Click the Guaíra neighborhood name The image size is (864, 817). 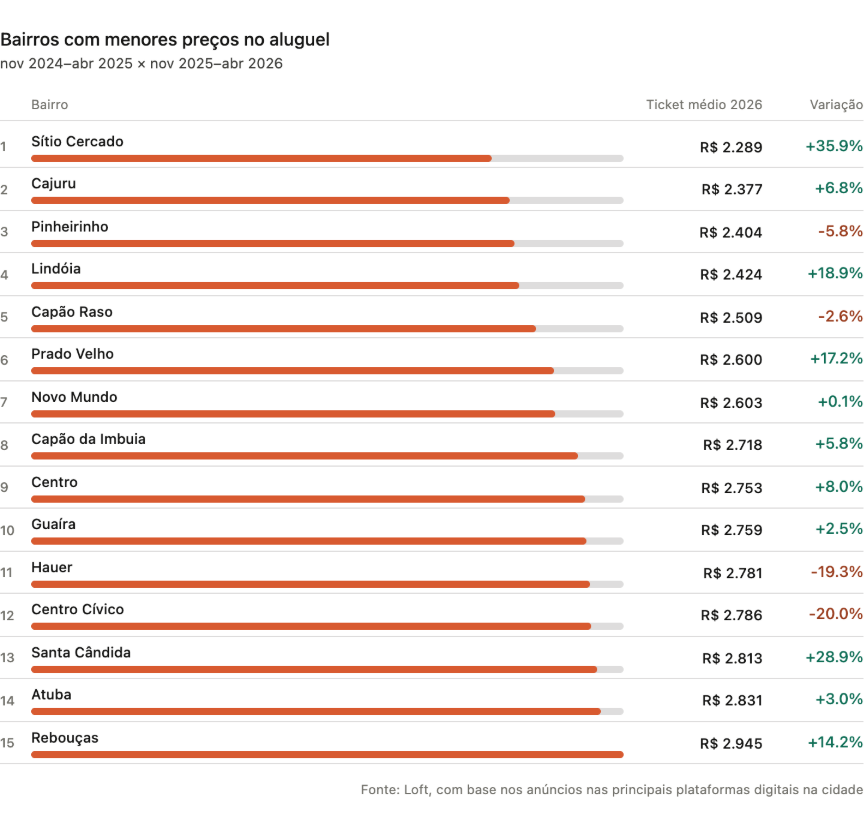coord(53,524)
